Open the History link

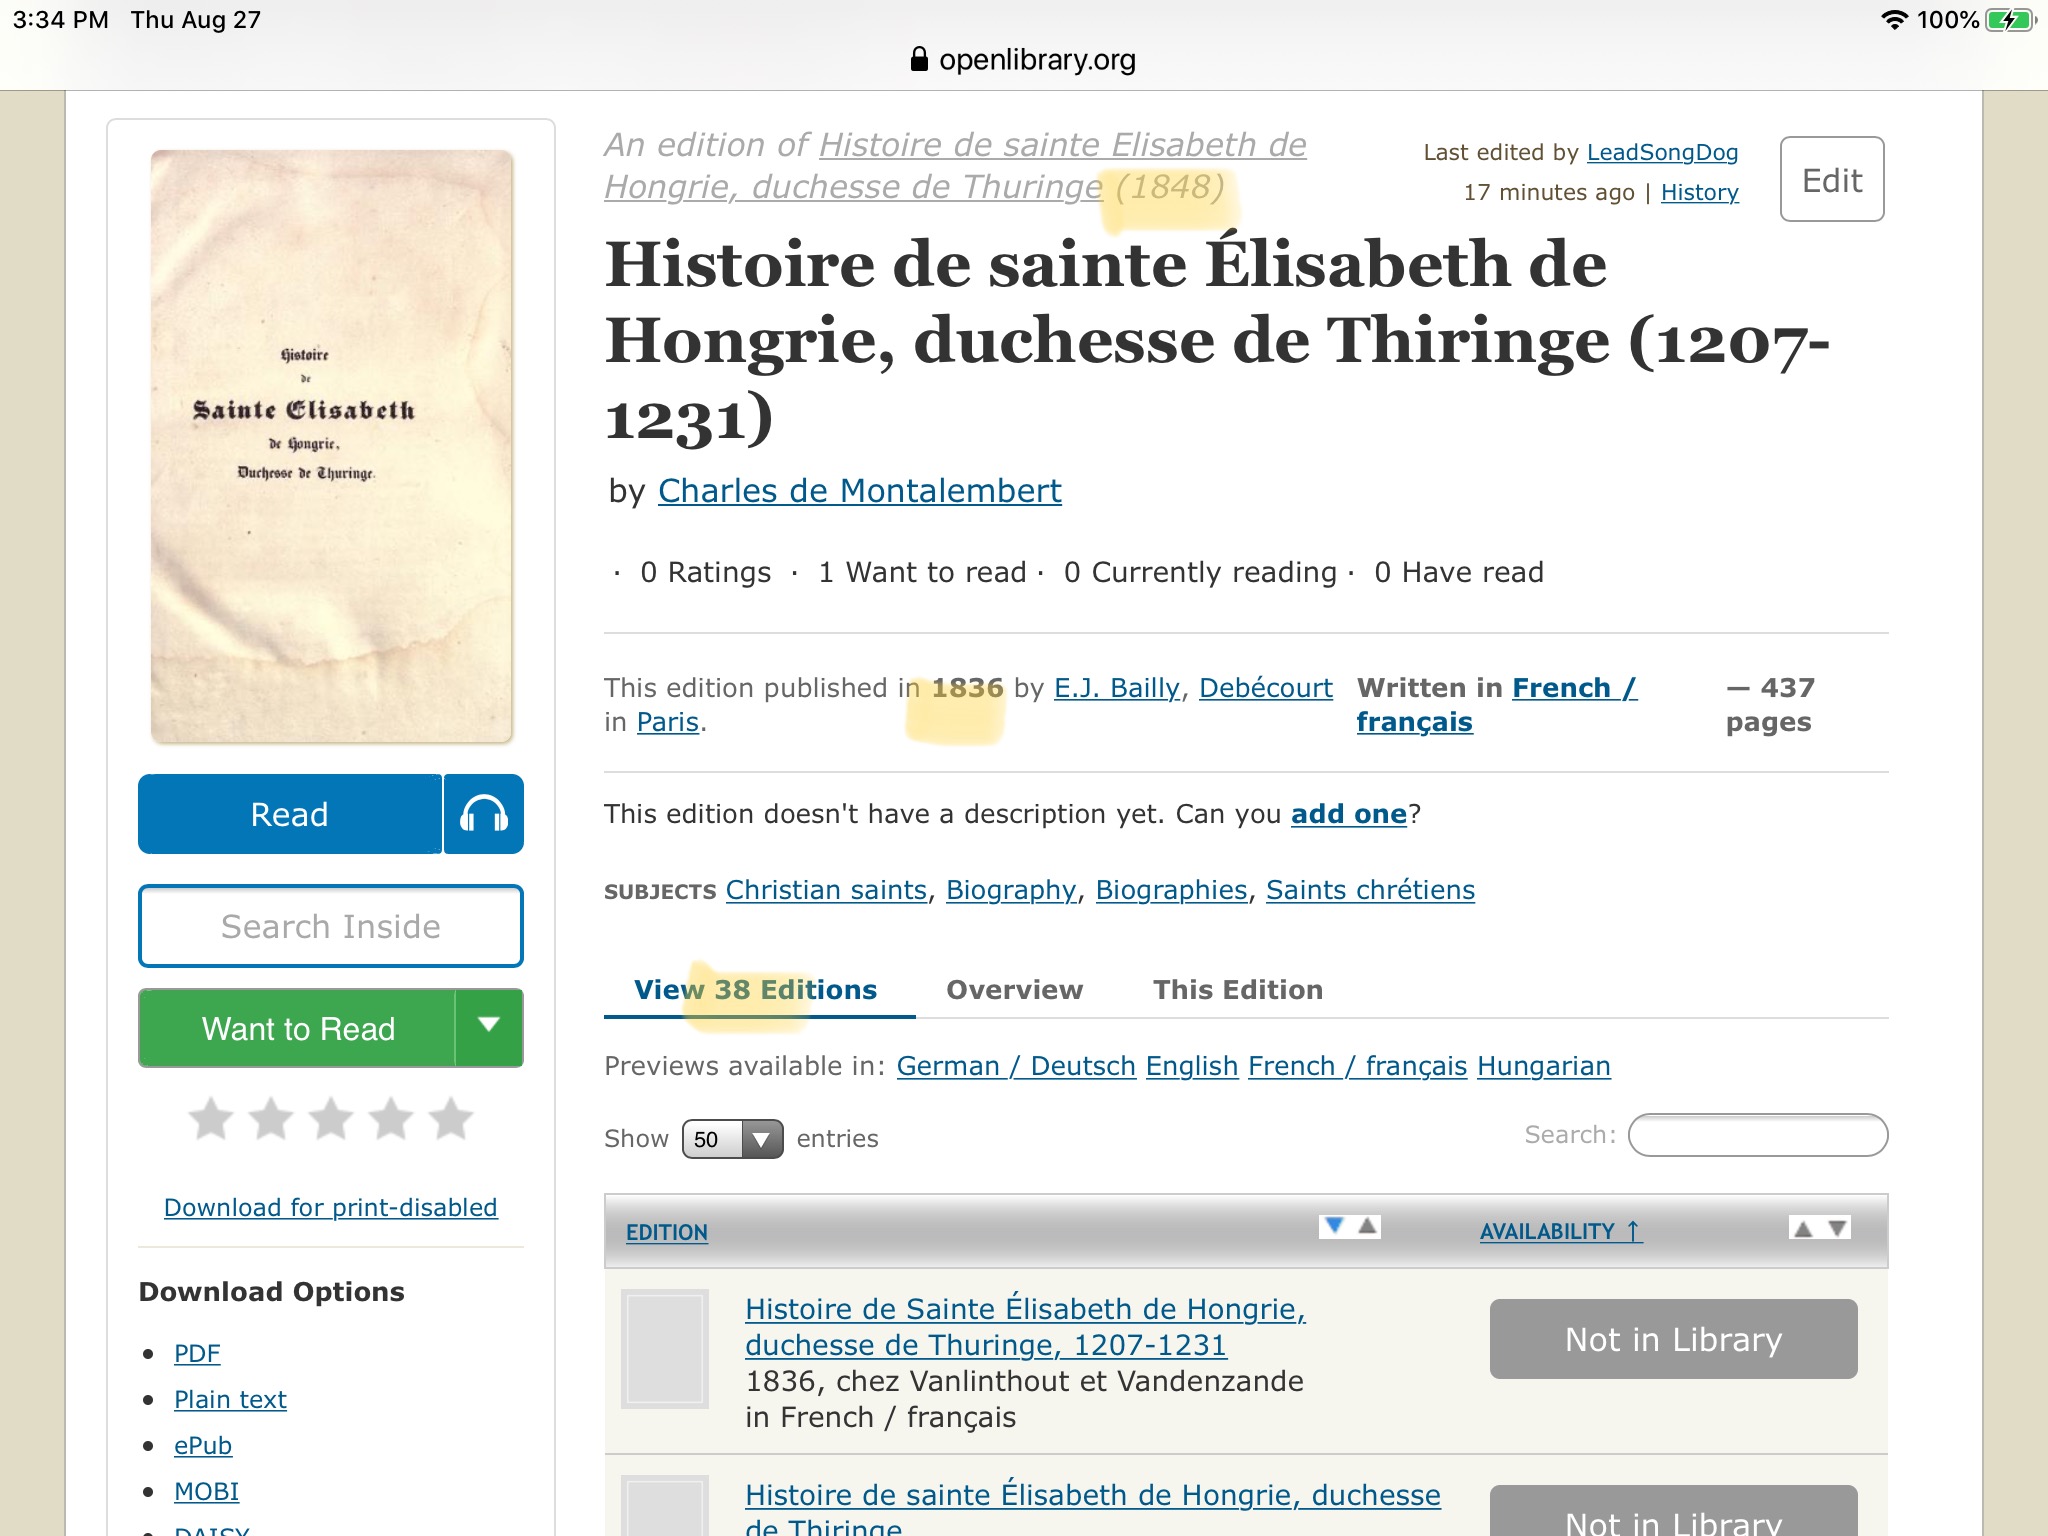[x=1700, y=192]
